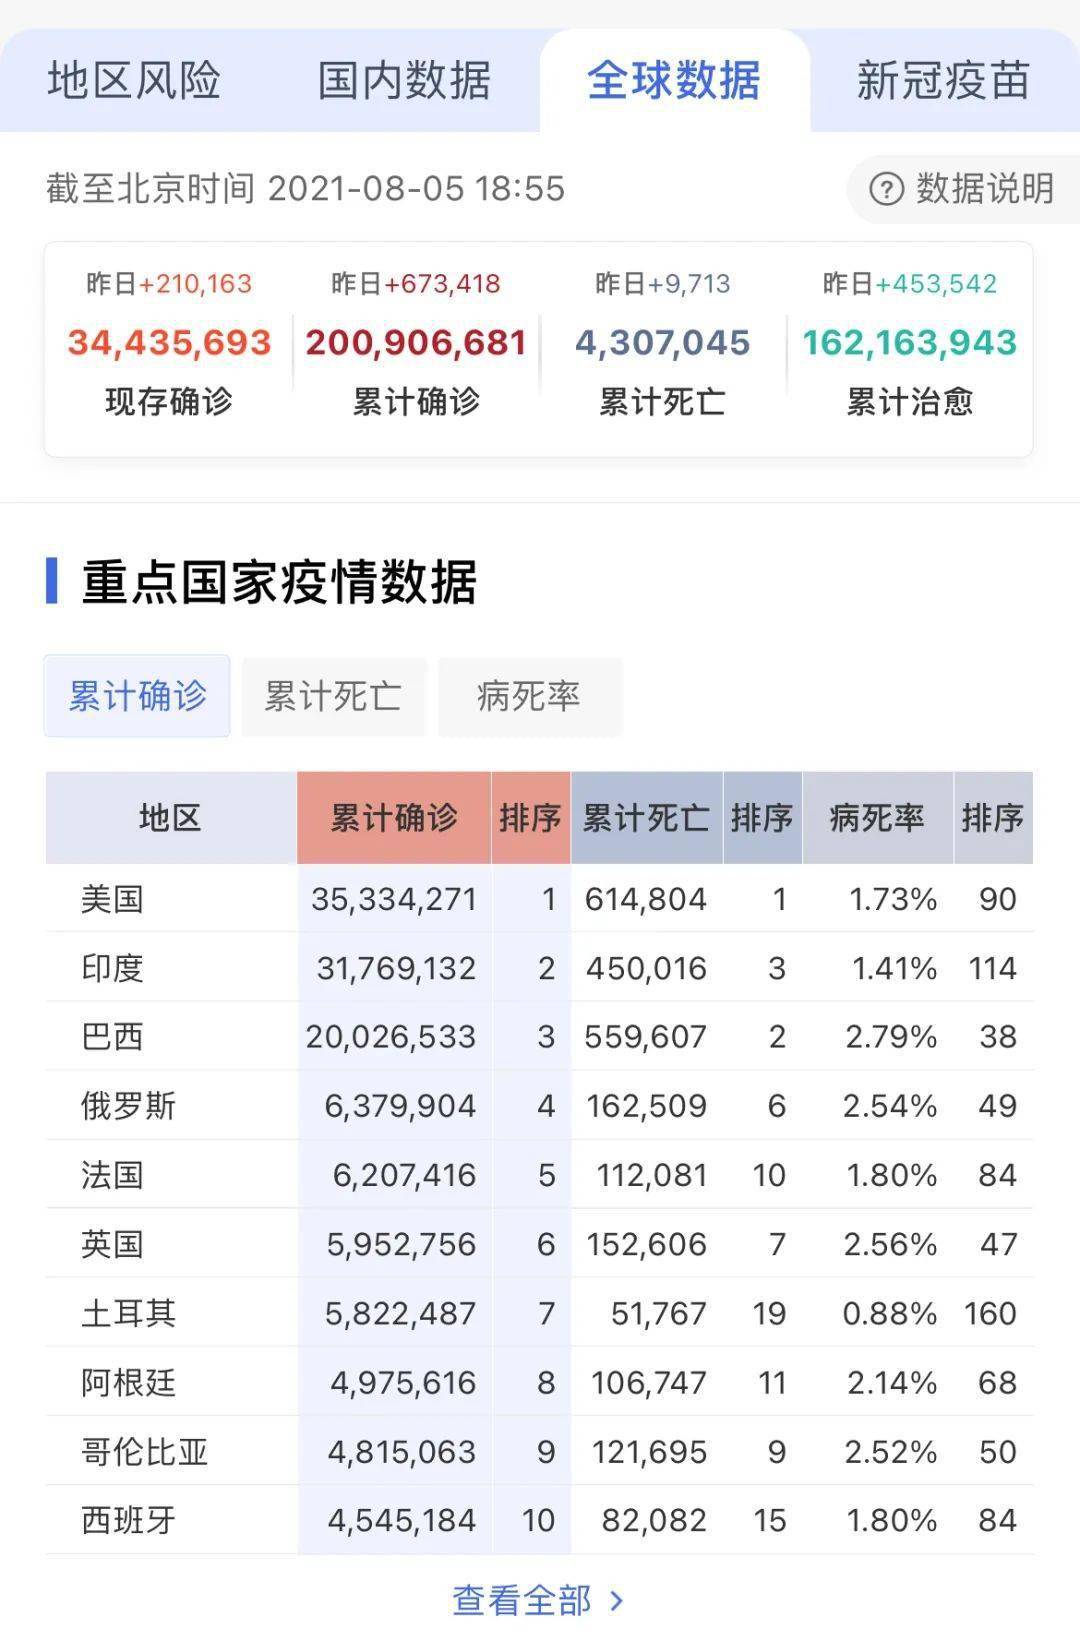Click the 印度 row name
This screenshot has width=1080, height=1641.
pyautogui.click(x=112, y=968)
